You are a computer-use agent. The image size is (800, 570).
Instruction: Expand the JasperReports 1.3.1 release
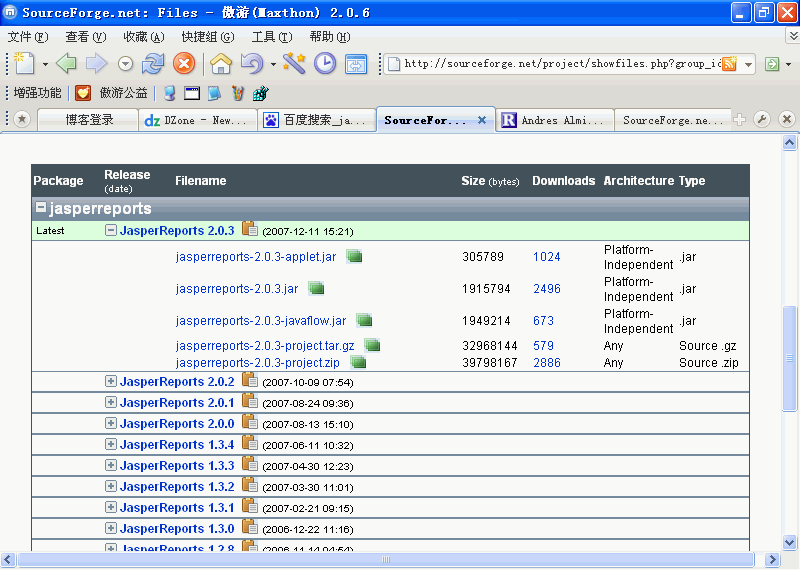pyautogui.click(x=111, y=507)
